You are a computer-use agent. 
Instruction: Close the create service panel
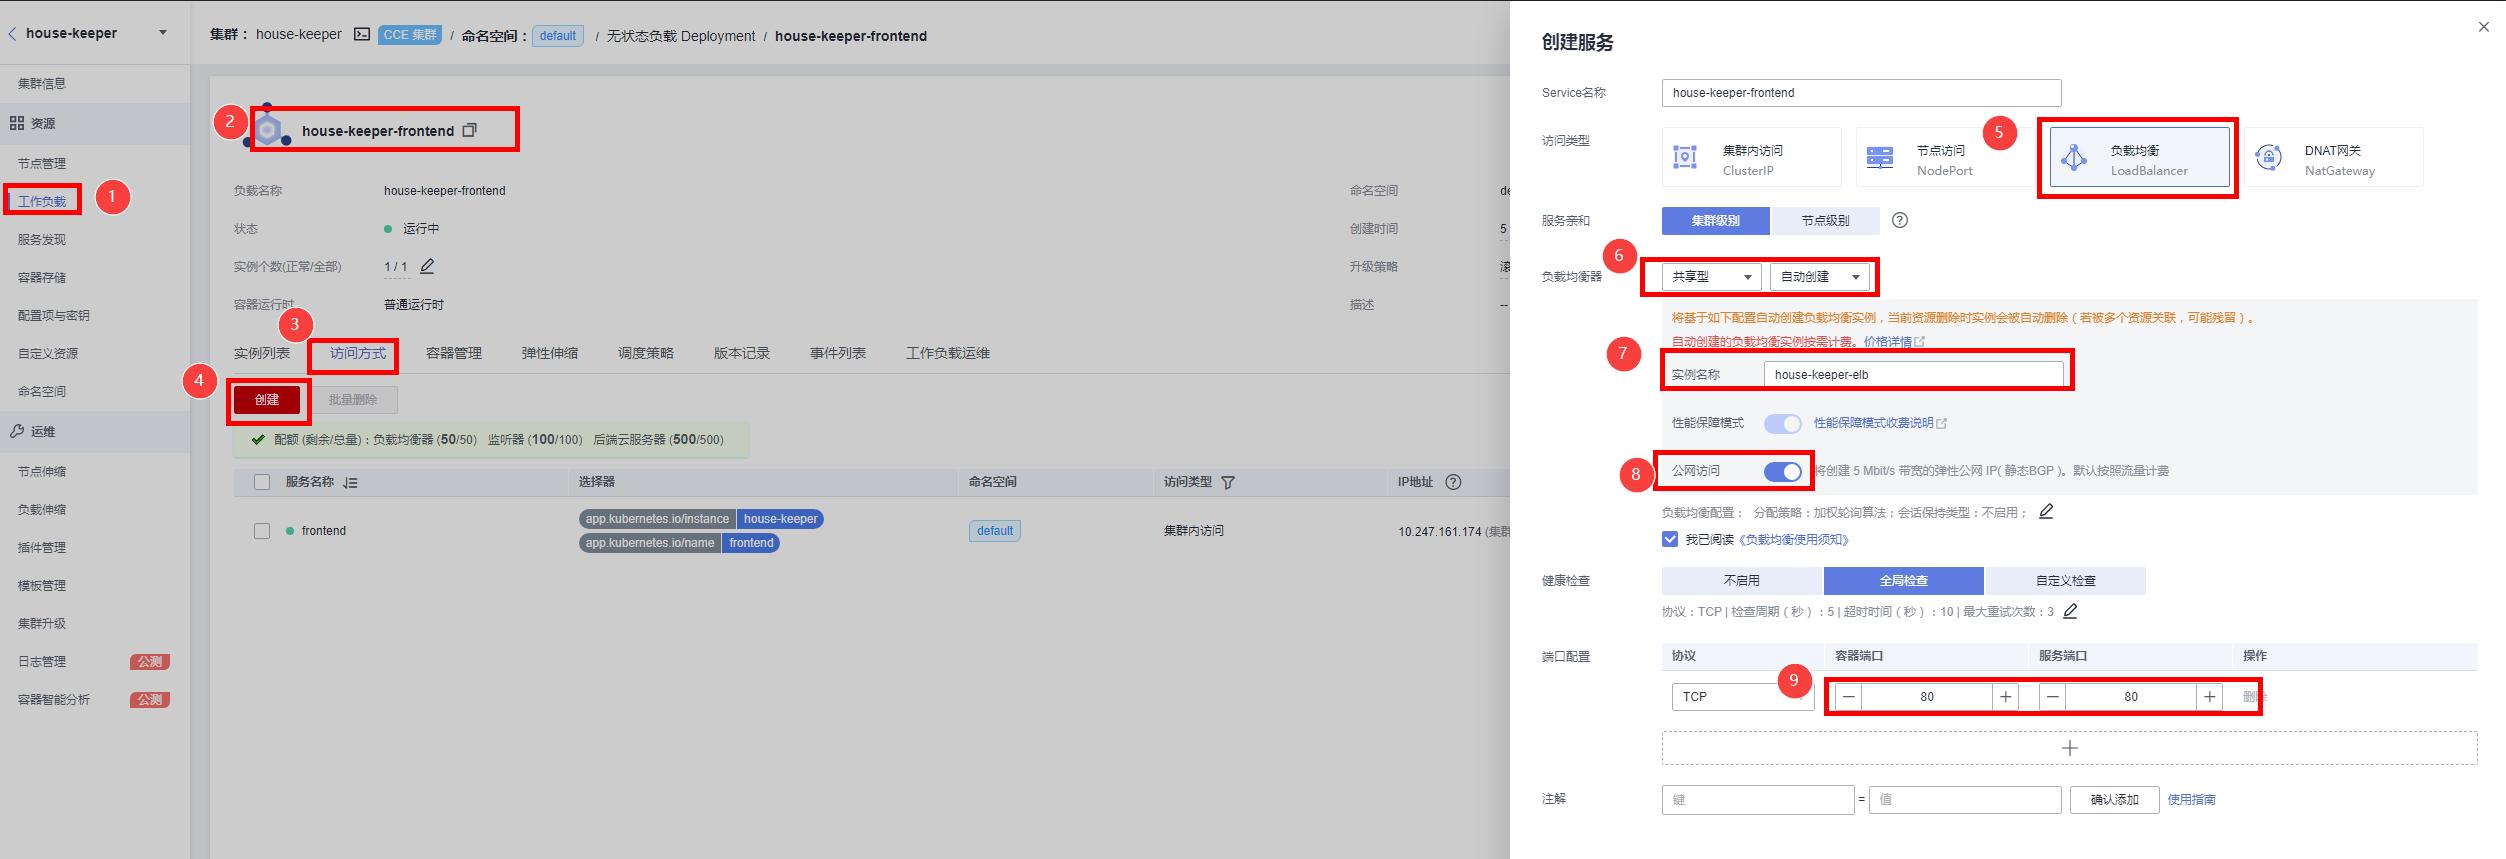[x=2484, y=27]
